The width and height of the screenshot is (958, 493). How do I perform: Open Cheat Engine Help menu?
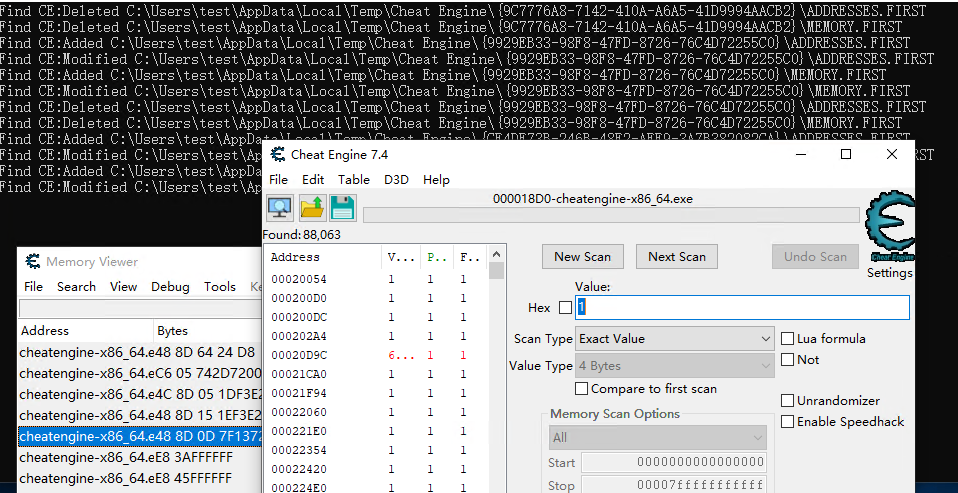pyautogui.click(x=436, y=180)
